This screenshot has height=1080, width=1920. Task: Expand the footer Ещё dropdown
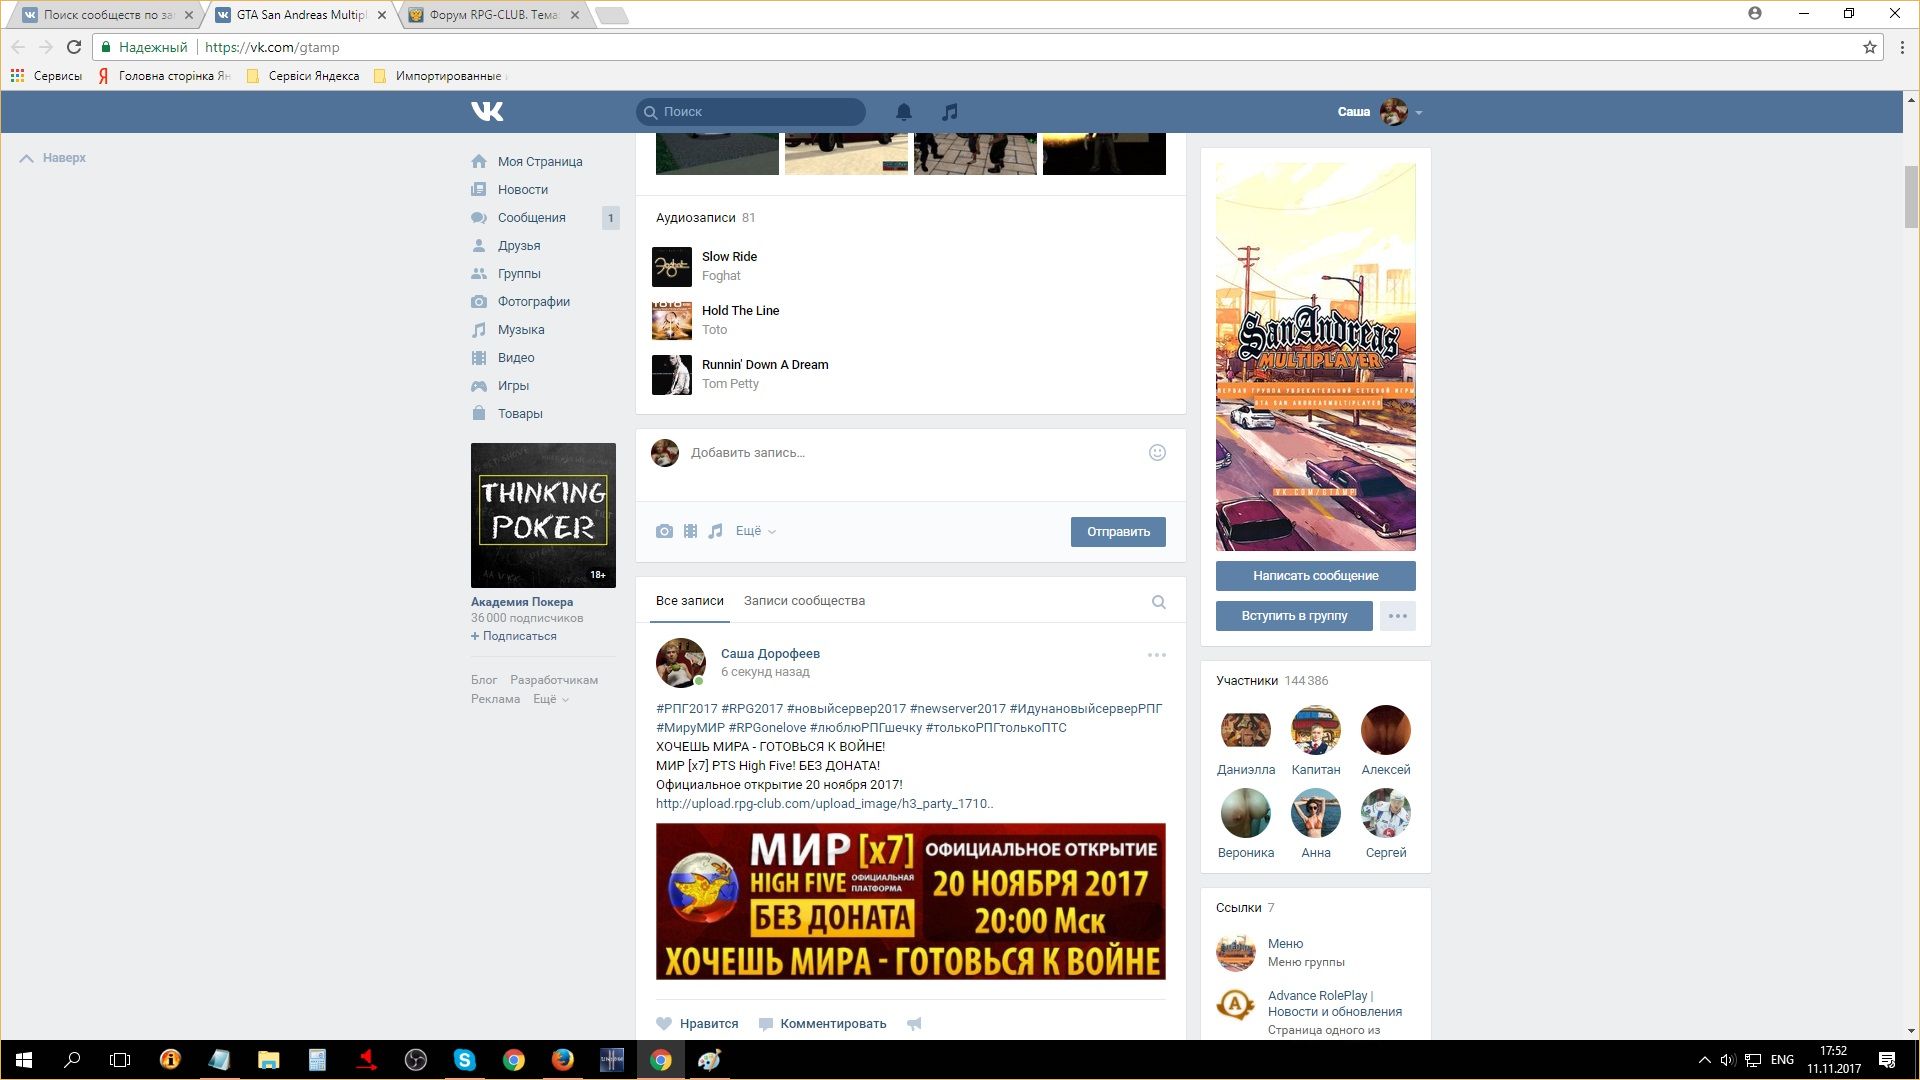pos(550,699)
